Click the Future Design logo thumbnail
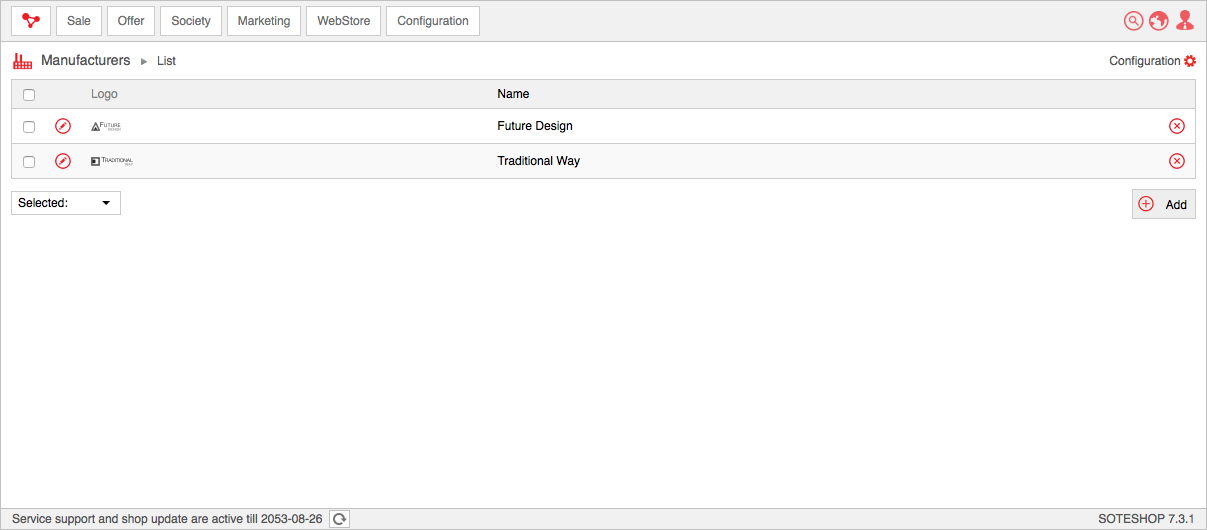Screen dimensions: 1207x530 106,126
